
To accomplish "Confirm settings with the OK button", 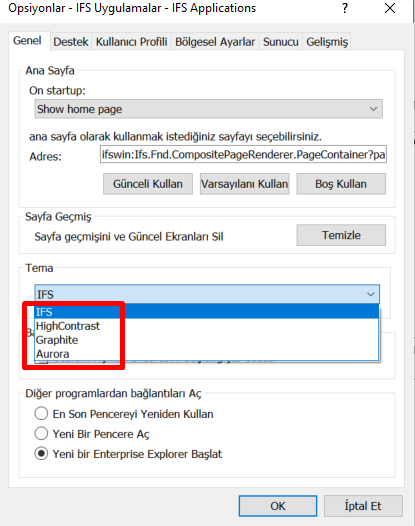I will click(x=278, y=506).
